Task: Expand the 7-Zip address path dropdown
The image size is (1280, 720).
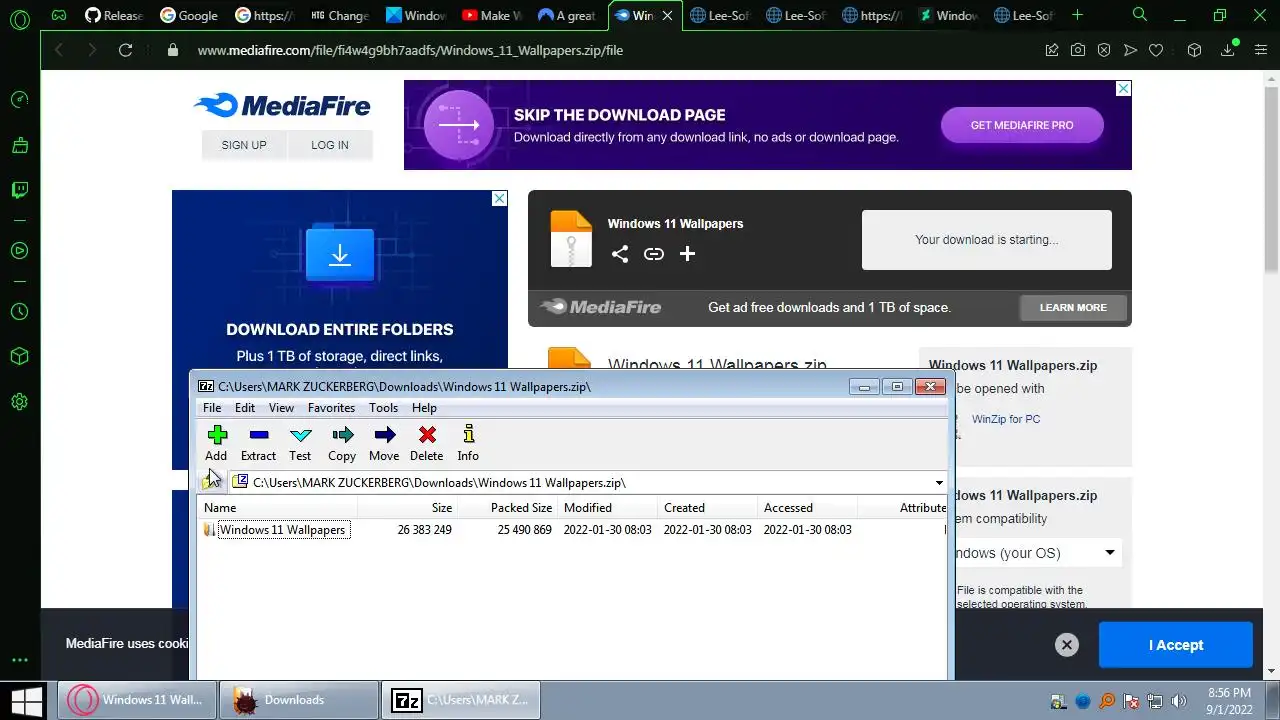Action: [x=939, y=483]
